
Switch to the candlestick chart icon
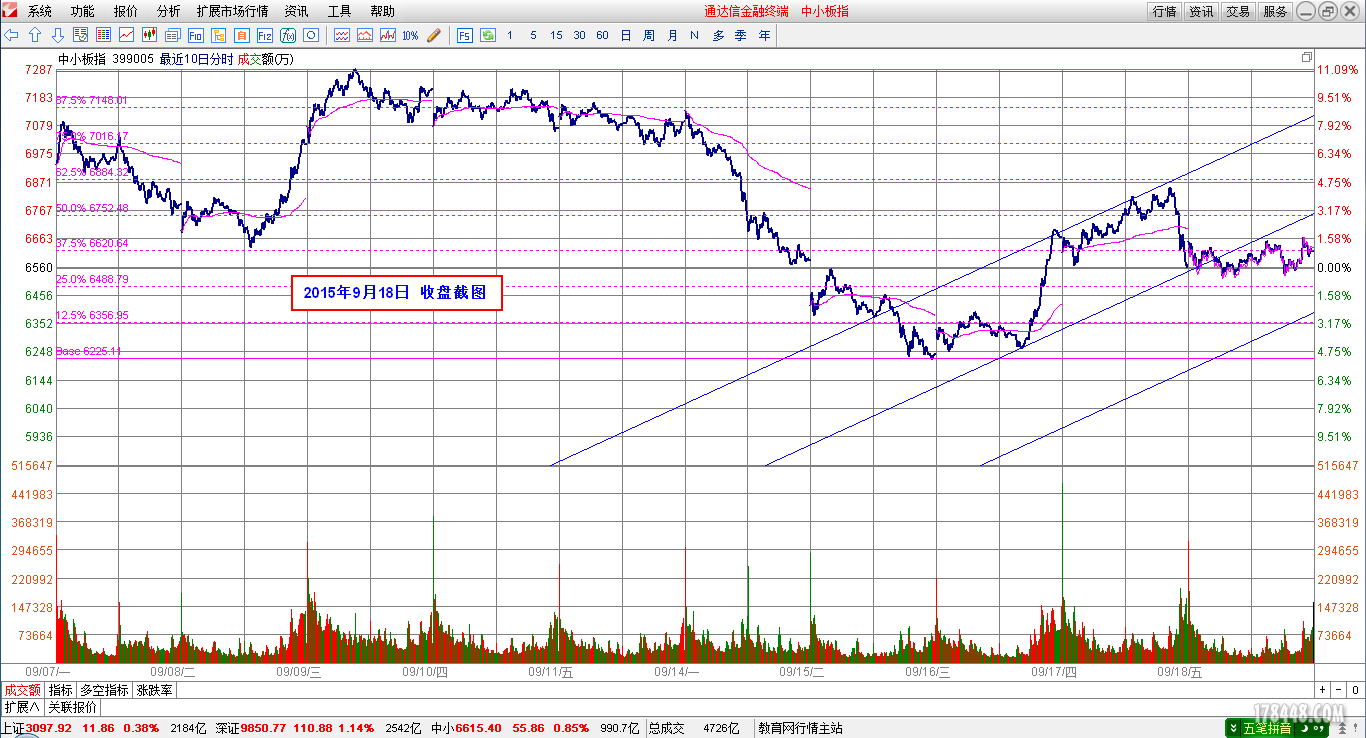149,35
